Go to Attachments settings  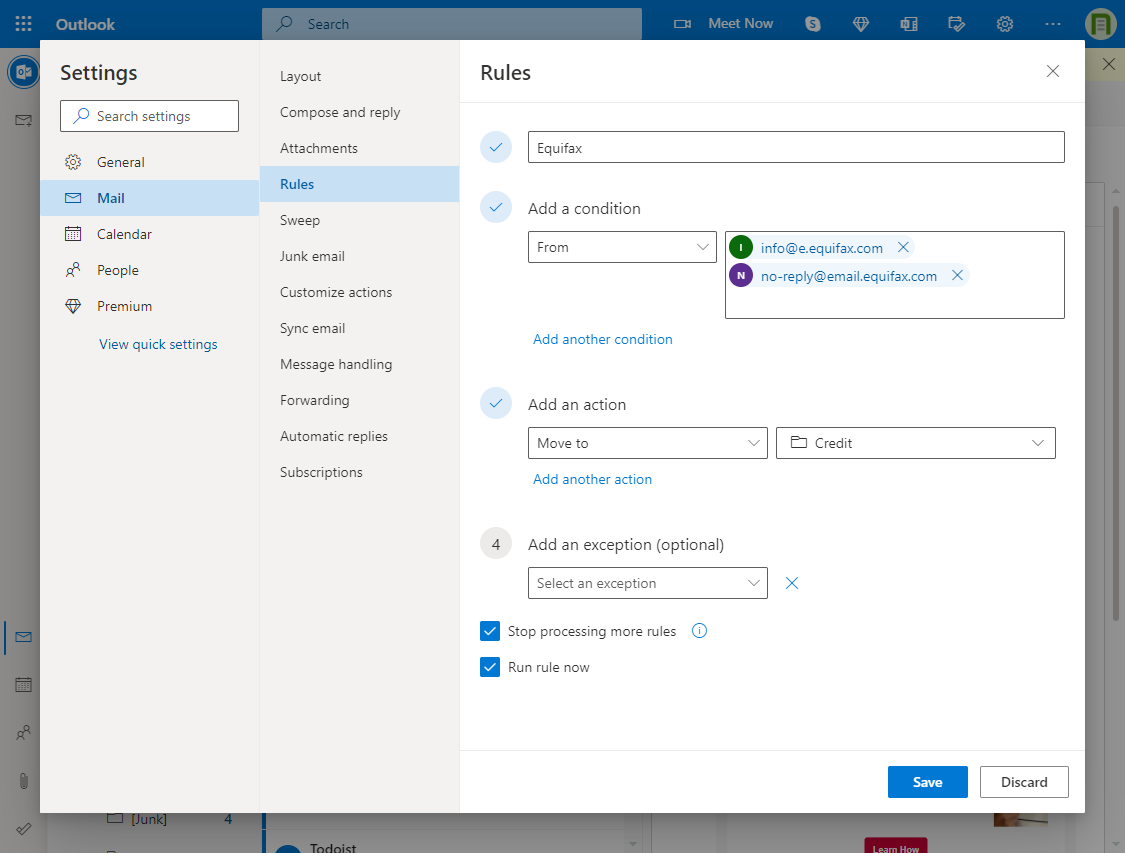point(359,148)
